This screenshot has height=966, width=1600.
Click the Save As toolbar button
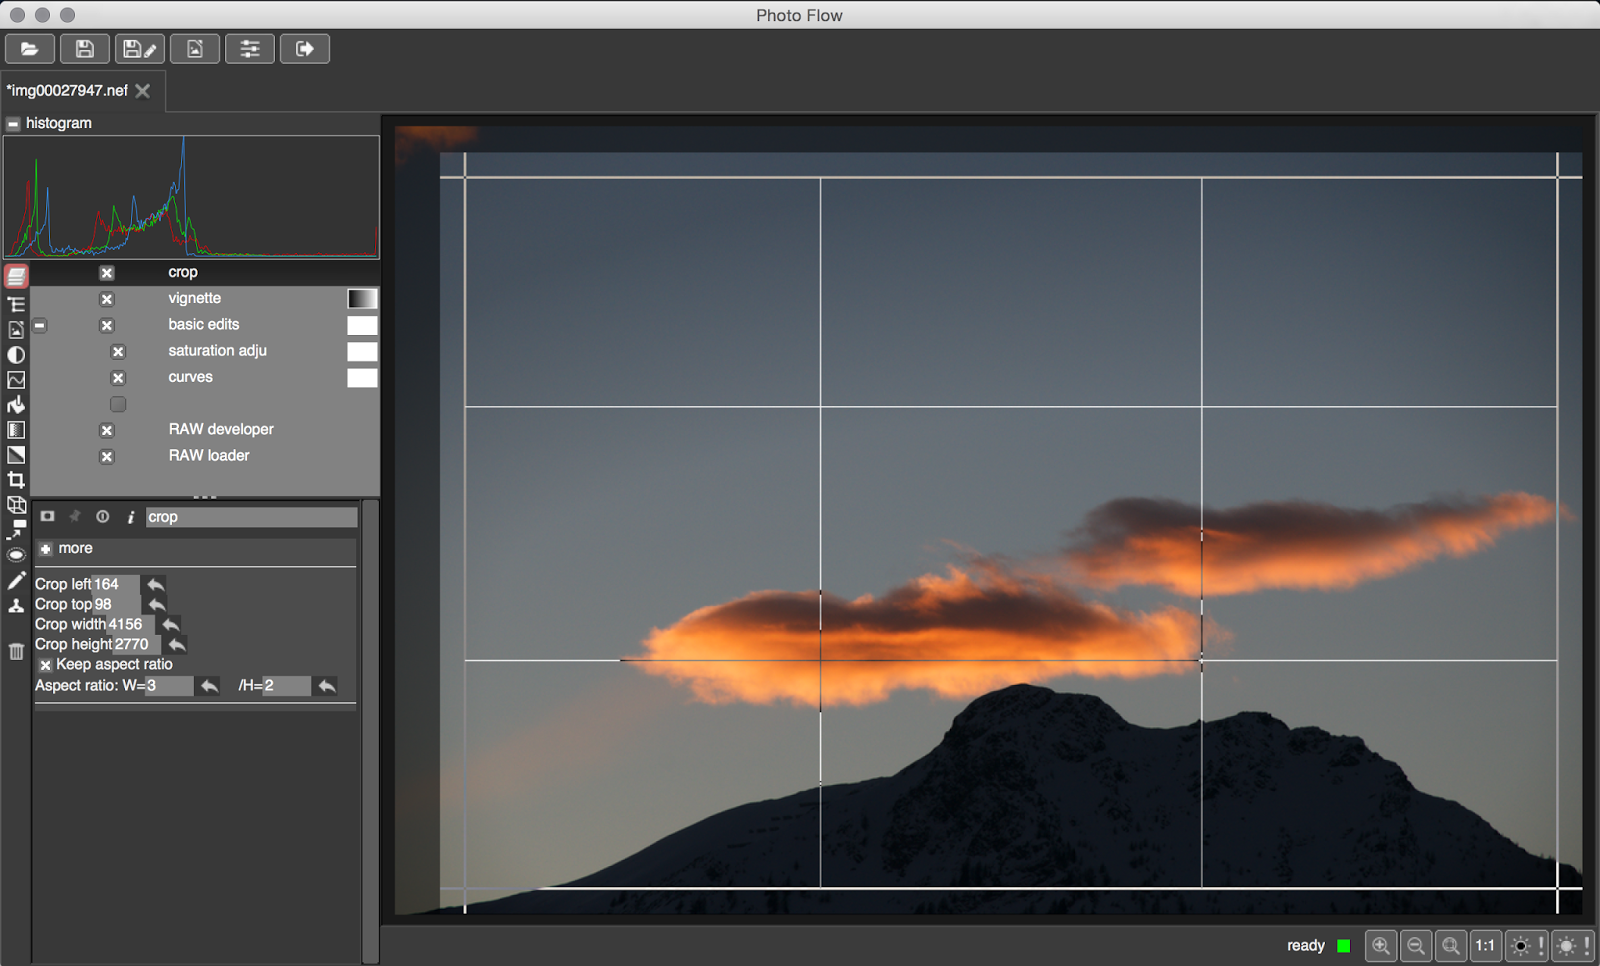pos(140,49)
